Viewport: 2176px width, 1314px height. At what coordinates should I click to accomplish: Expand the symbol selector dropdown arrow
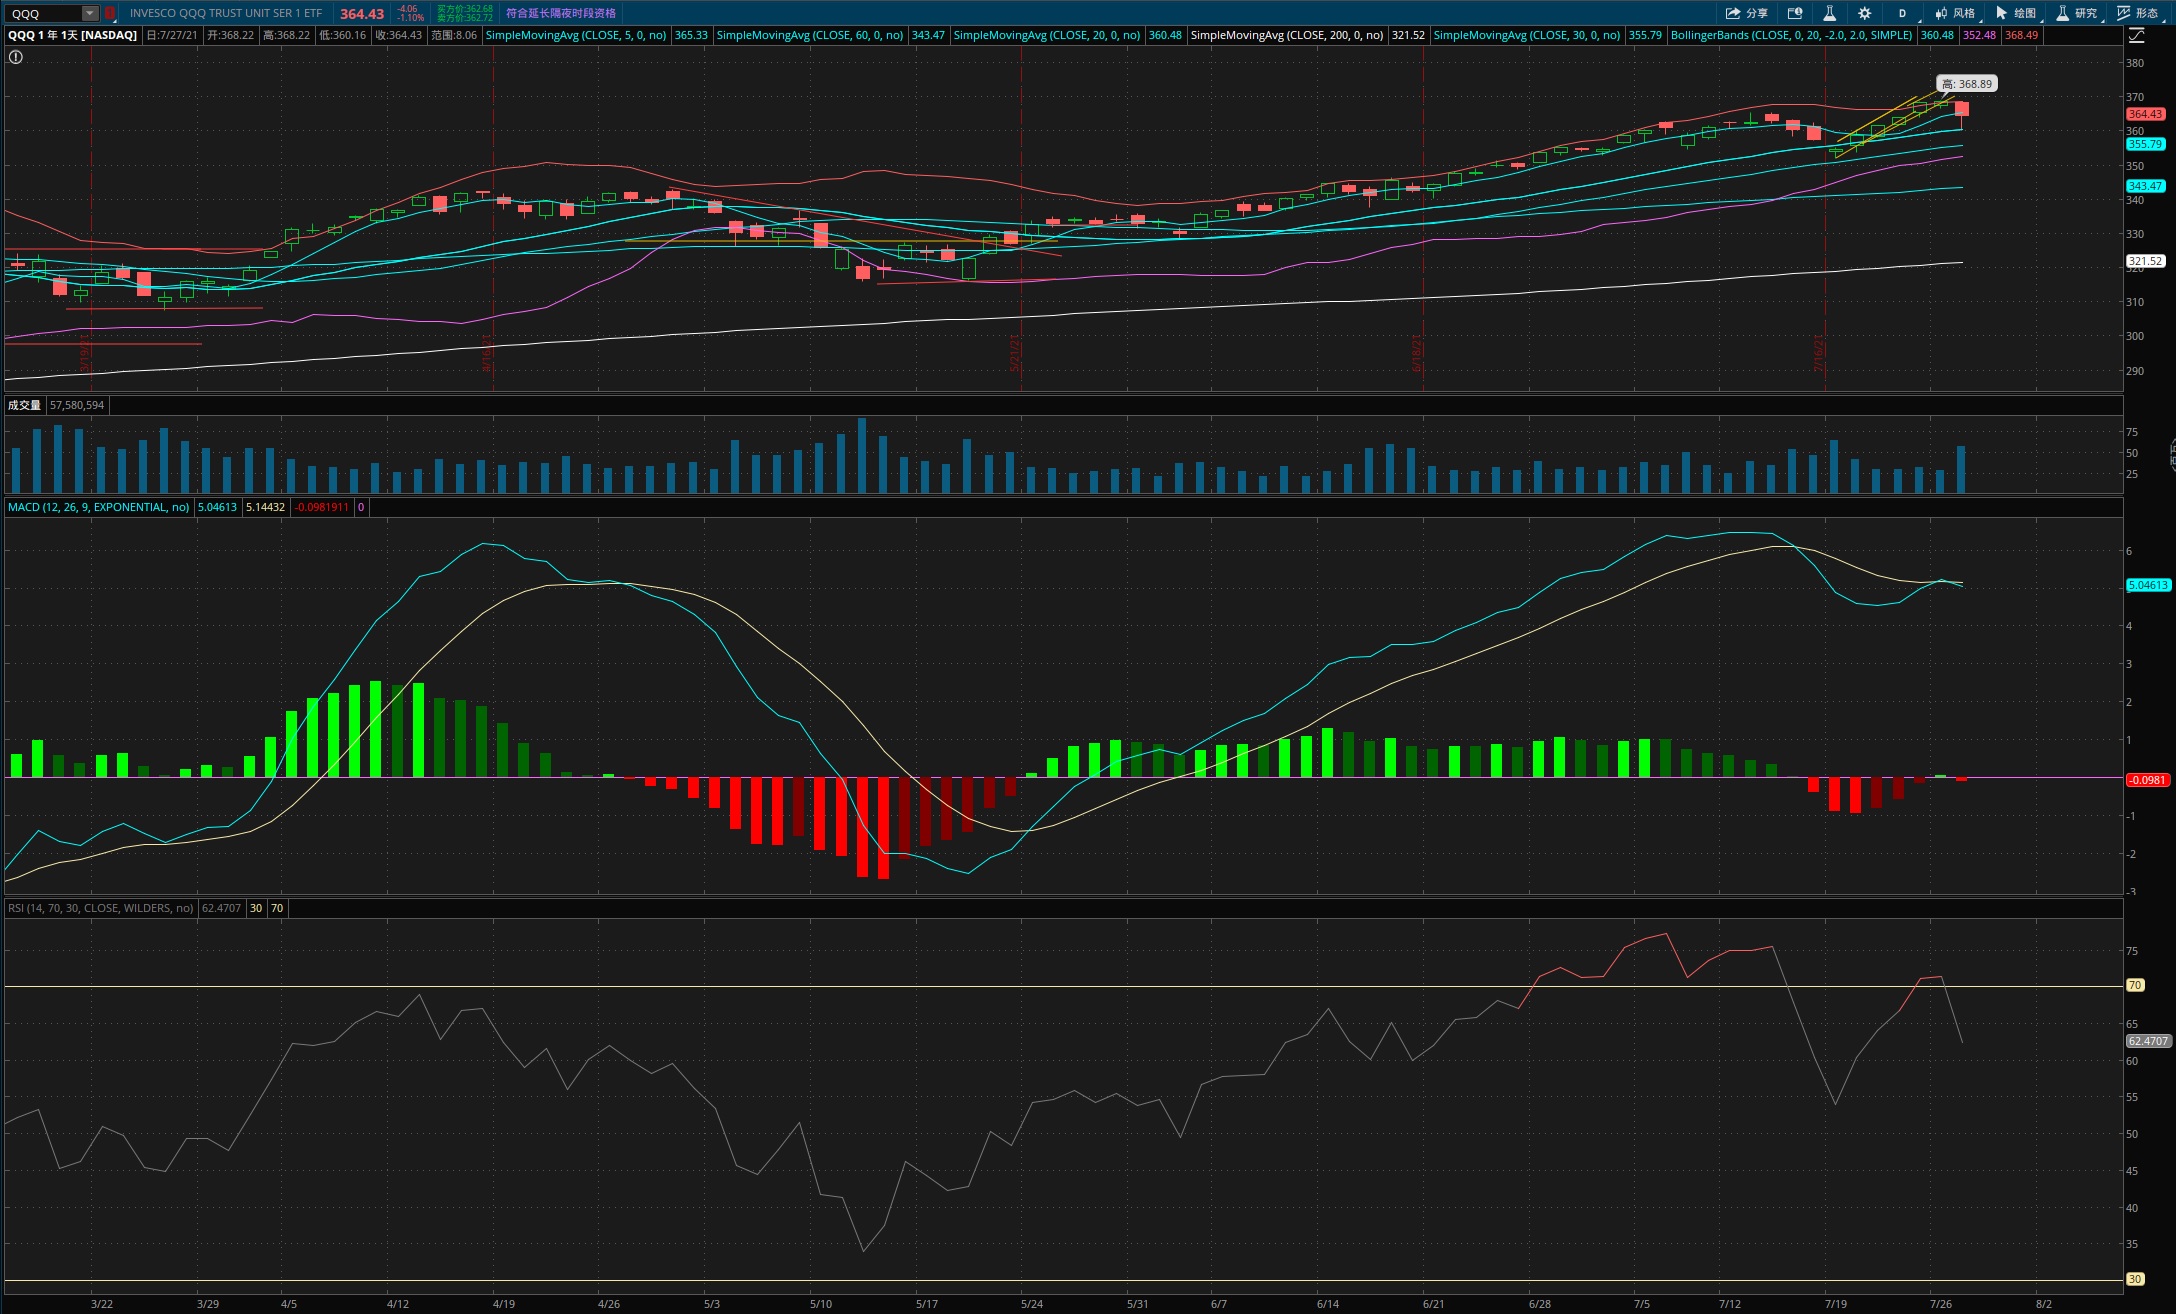(x=90, y=14)
